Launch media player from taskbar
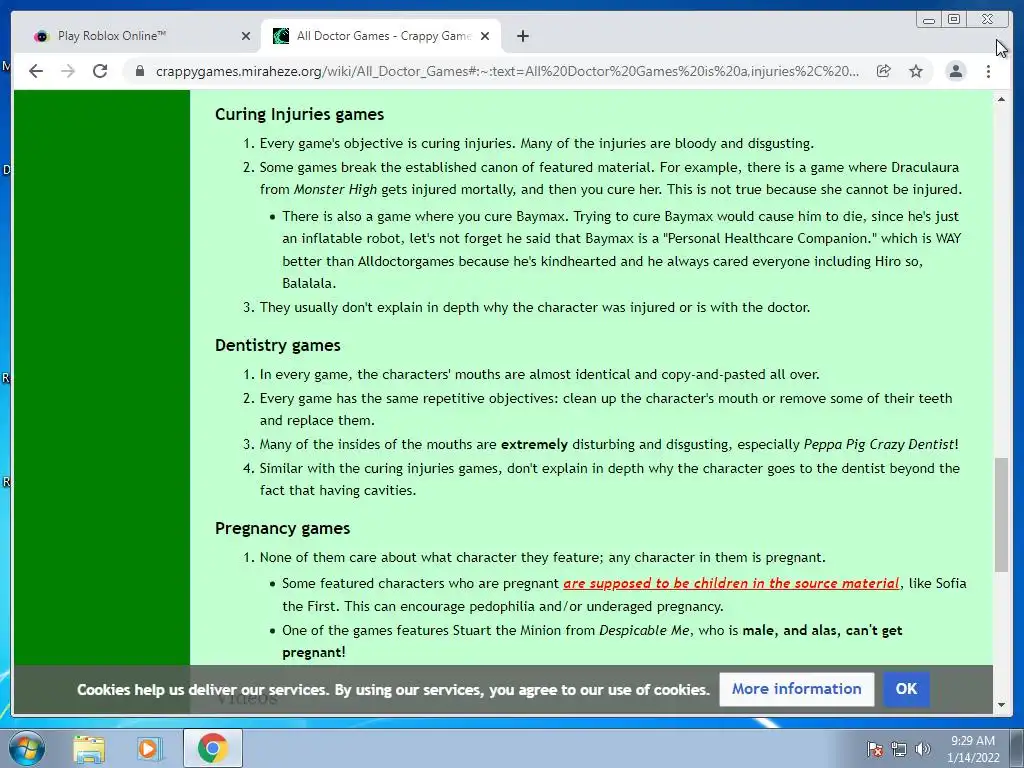The image size is (1024, 768). coord(148,748)
